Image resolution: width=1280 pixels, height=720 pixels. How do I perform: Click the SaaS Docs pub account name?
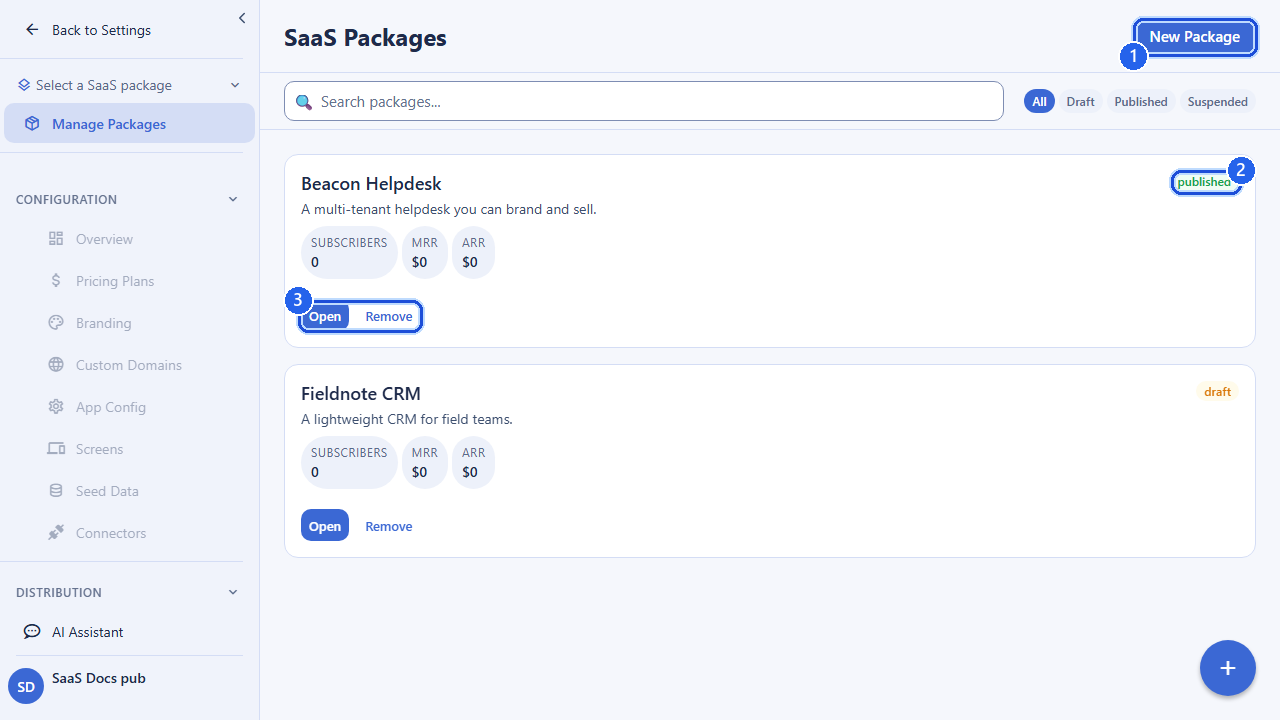[x=99, y=678]
